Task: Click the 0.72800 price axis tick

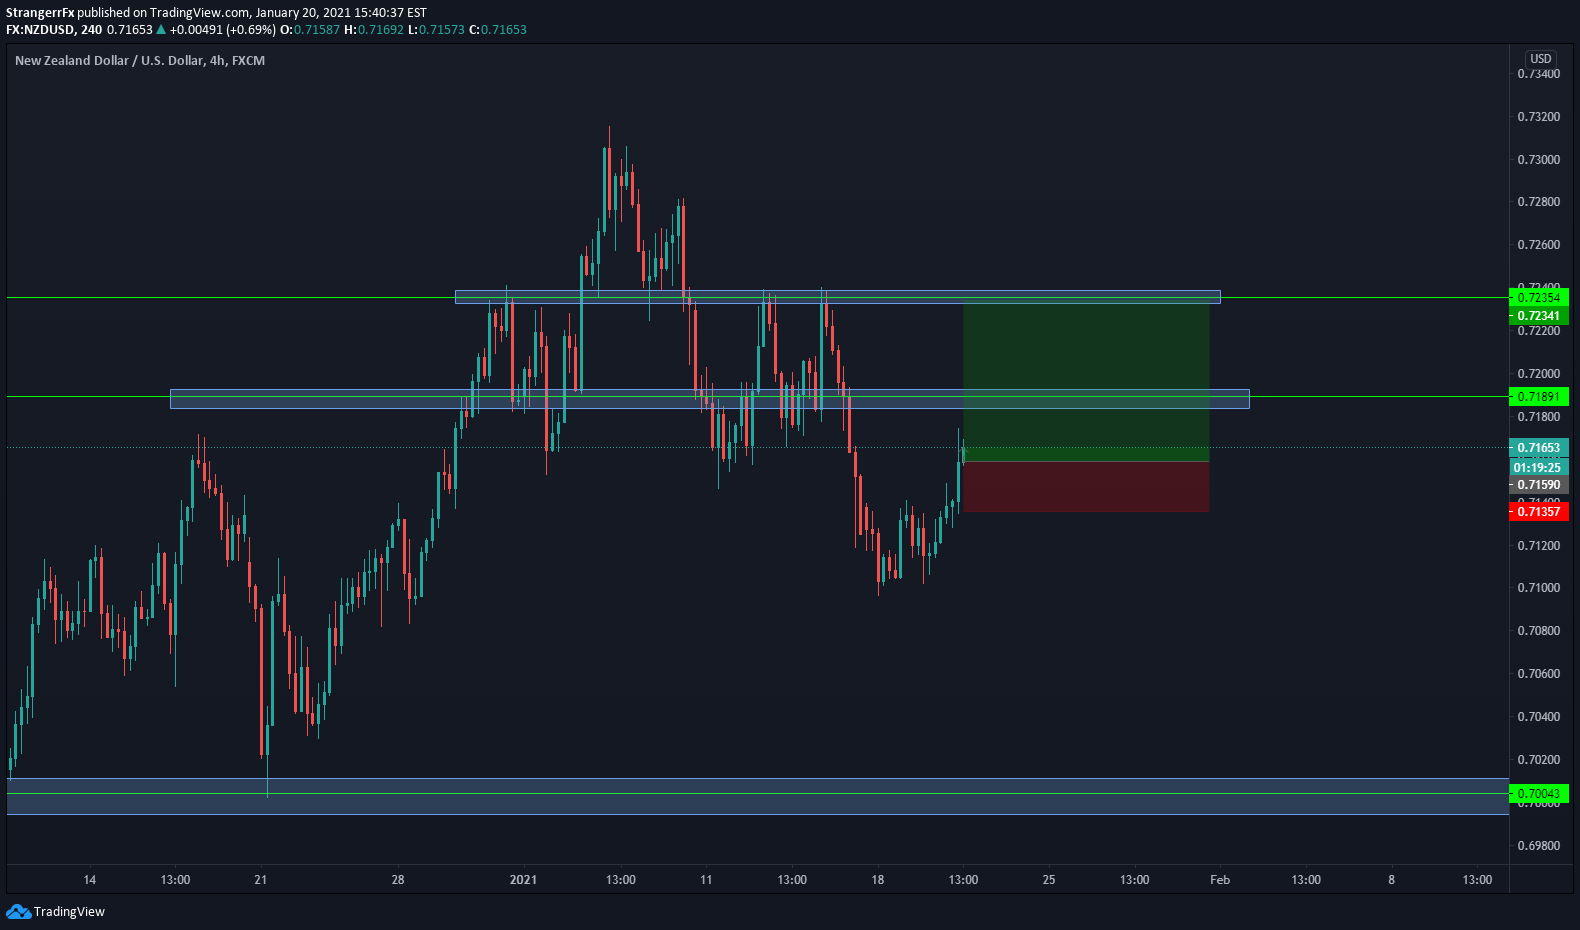Action: pyautogui.click(x=1538, y=202)
